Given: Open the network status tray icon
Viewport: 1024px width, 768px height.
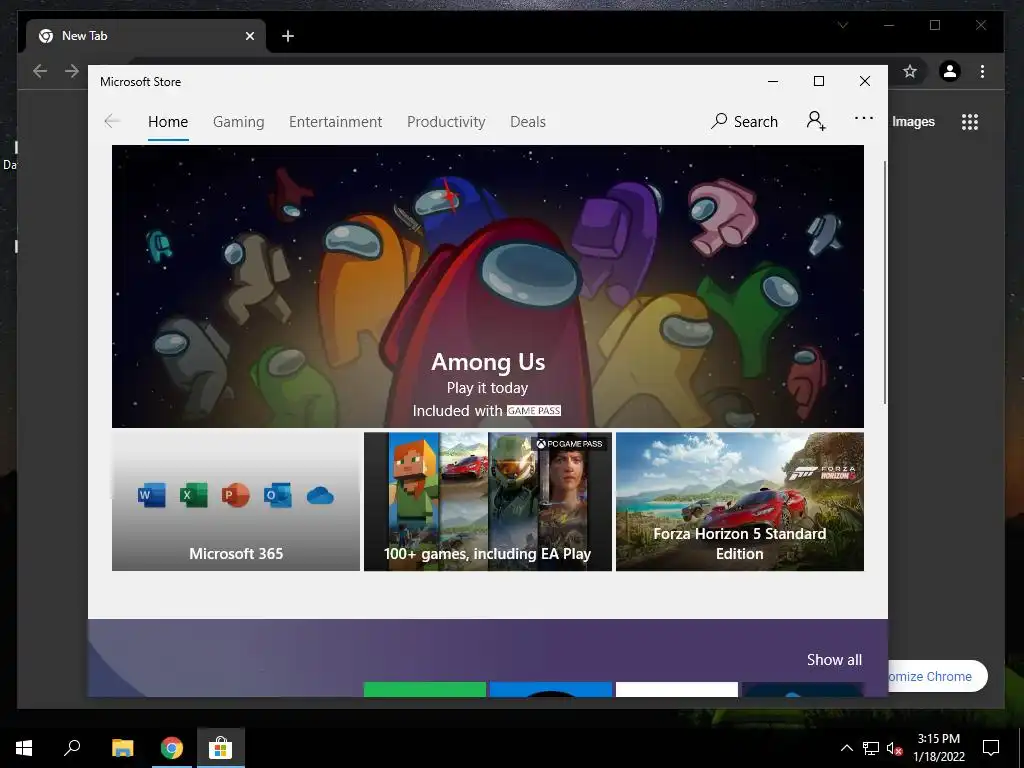Looking at the screenshot, I should tap(871, 748).
